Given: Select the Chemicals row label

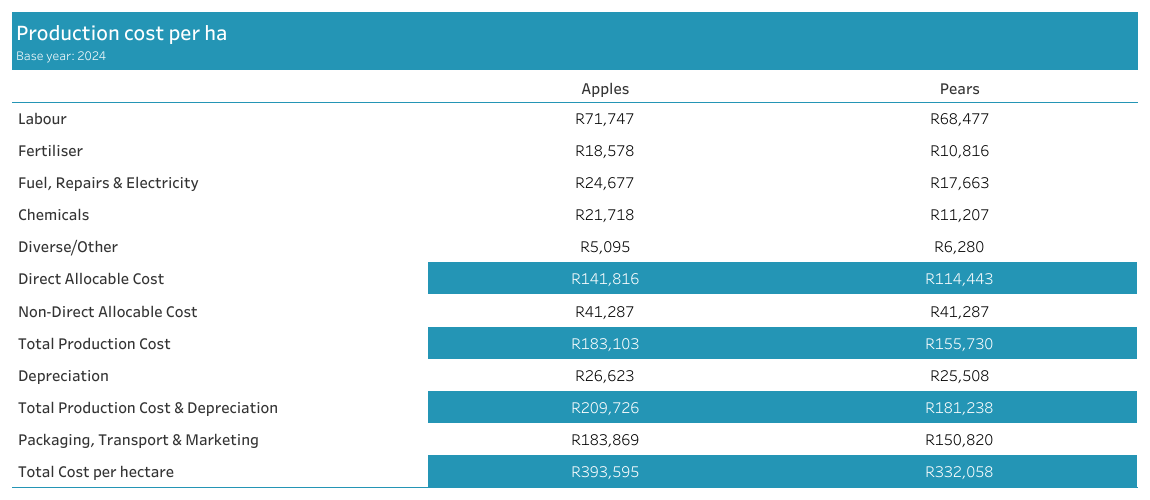Looking at the screenshot, I should pos(53,215).
